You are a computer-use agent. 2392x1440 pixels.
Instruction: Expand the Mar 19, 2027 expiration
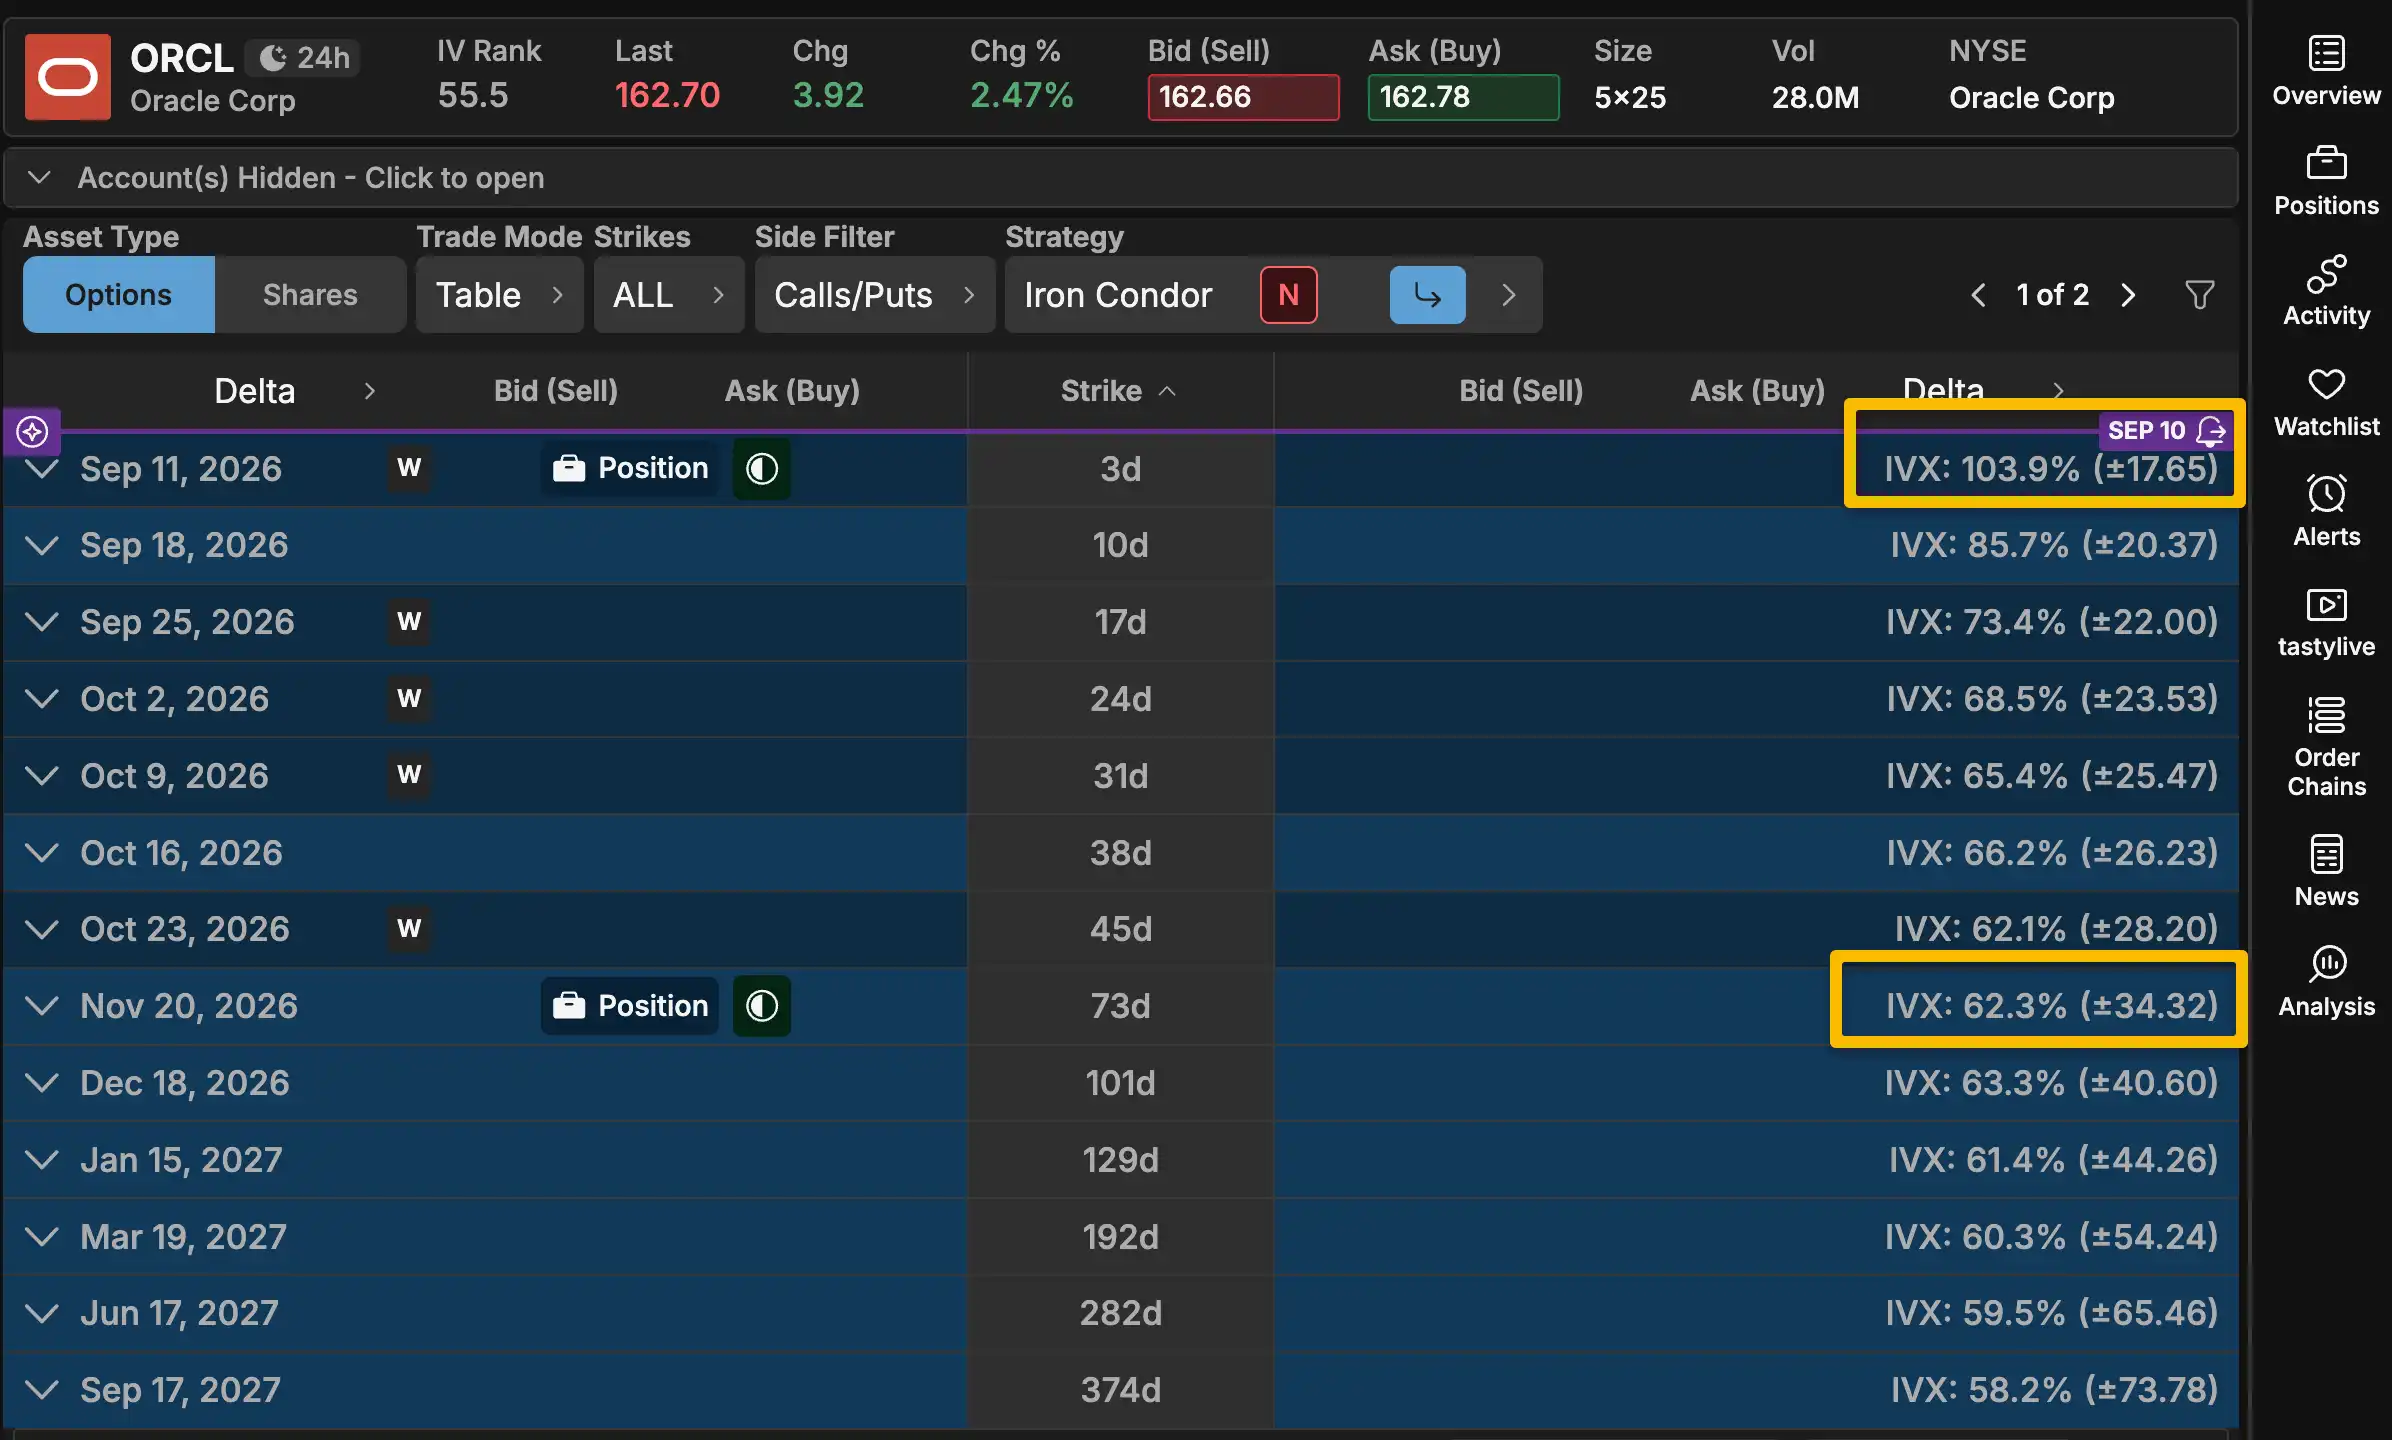[x=42, y=1236]
